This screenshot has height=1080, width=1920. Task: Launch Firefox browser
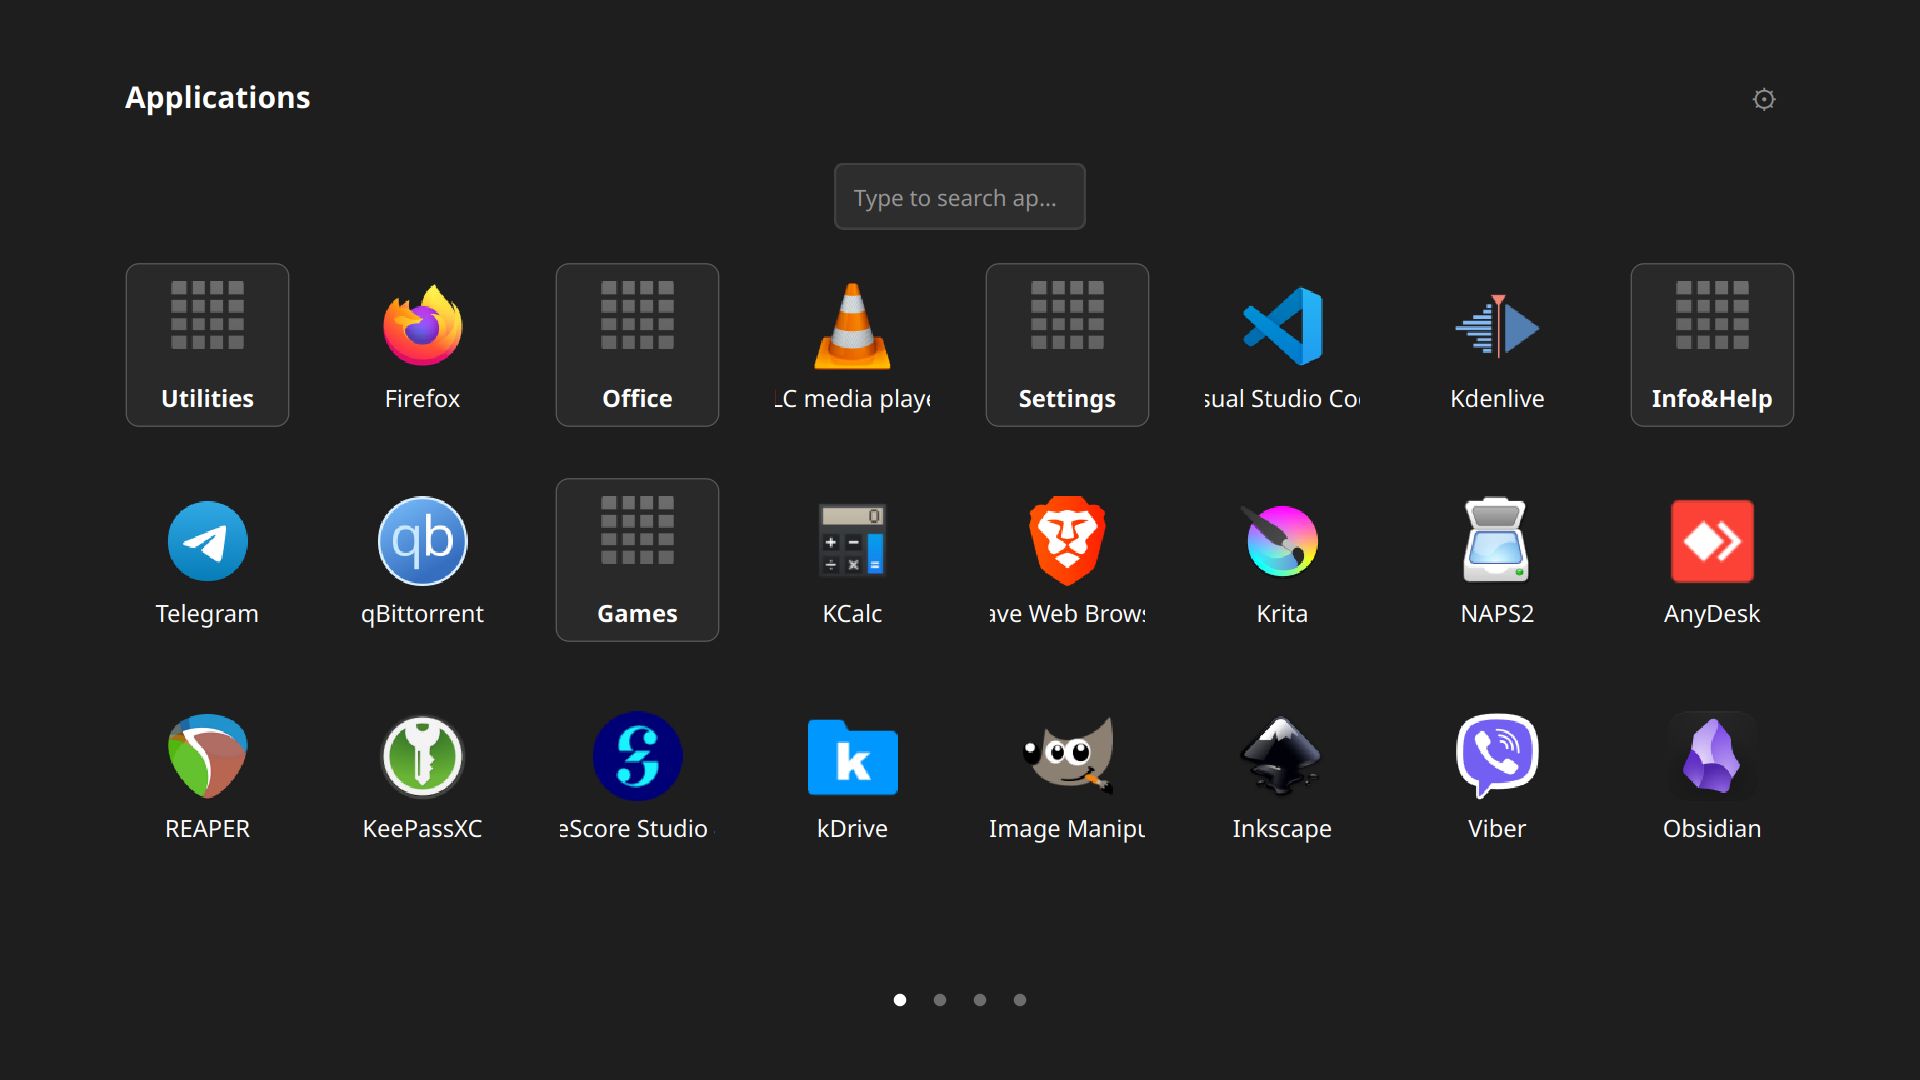(x=422, y=345)
